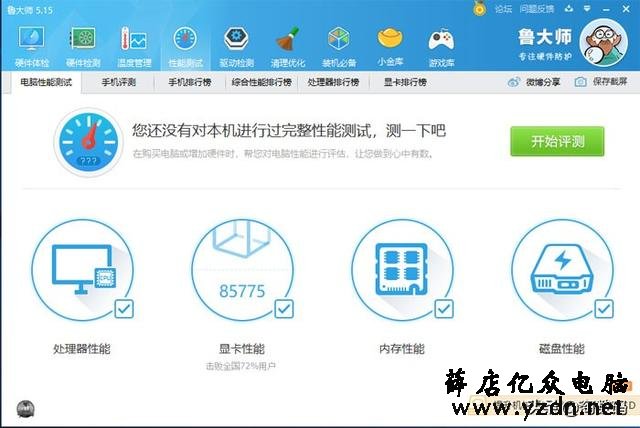Click the 处理器性能 monitor icon
640x428 pixels.
(x=83, y=270)
